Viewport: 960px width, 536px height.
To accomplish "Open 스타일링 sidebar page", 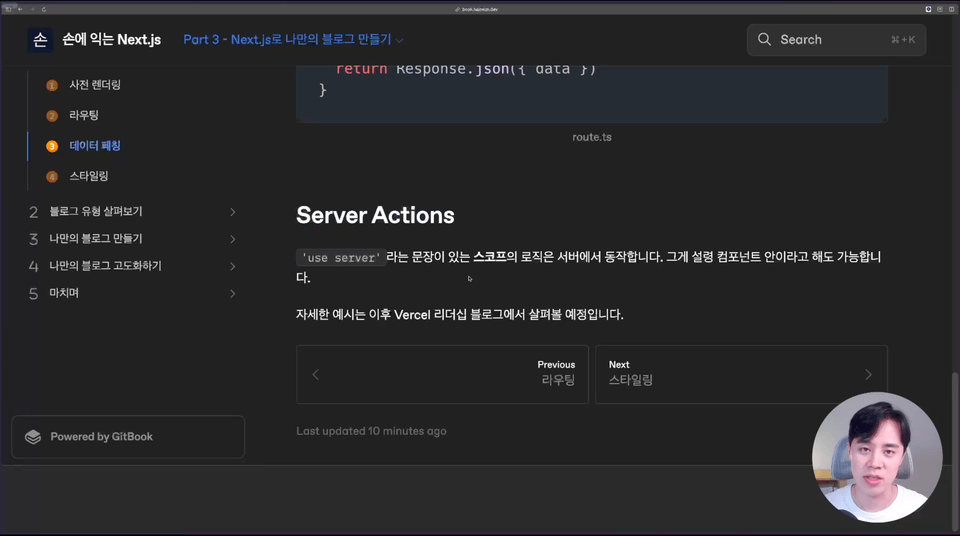I will pos(89,176).
